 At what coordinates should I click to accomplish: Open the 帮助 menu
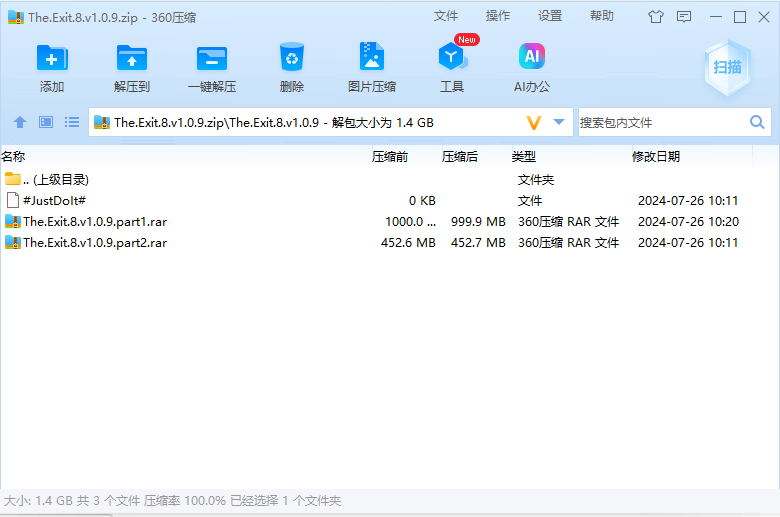(601, 16)
